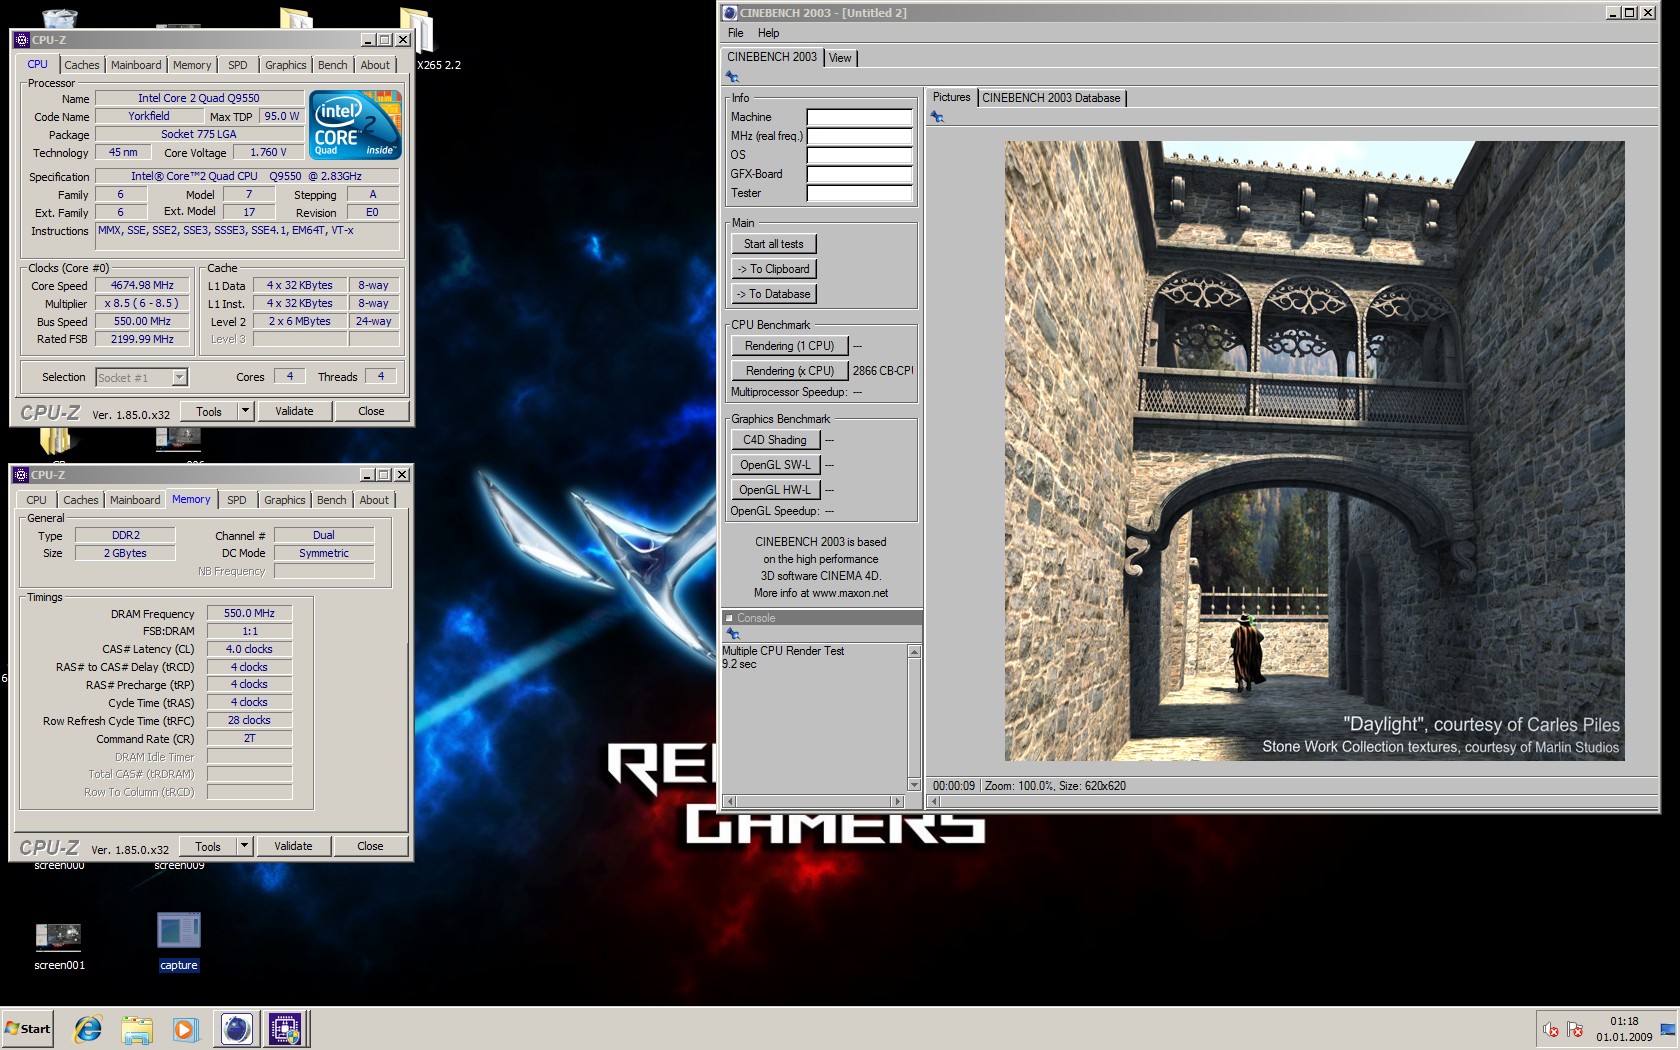
Task: Select the screen001 desktop icon
Action: click(x=59, y=945)
